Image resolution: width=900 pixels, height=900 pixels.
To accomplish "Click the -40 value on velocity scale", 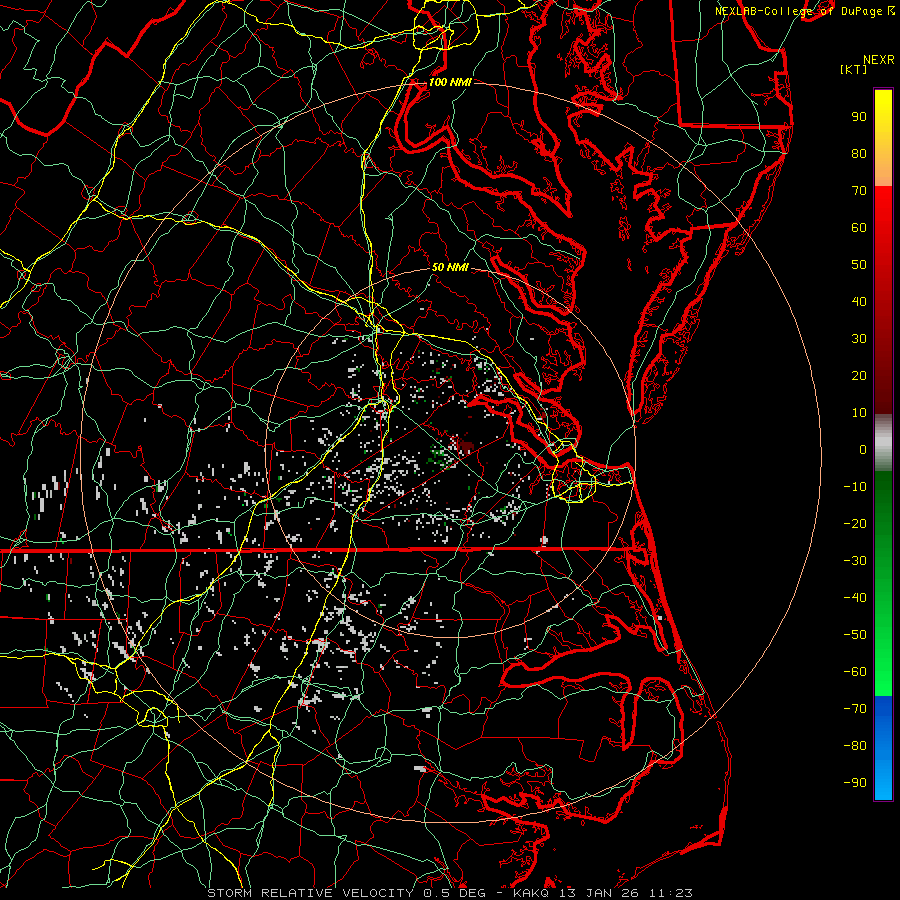I will point(855,598).
